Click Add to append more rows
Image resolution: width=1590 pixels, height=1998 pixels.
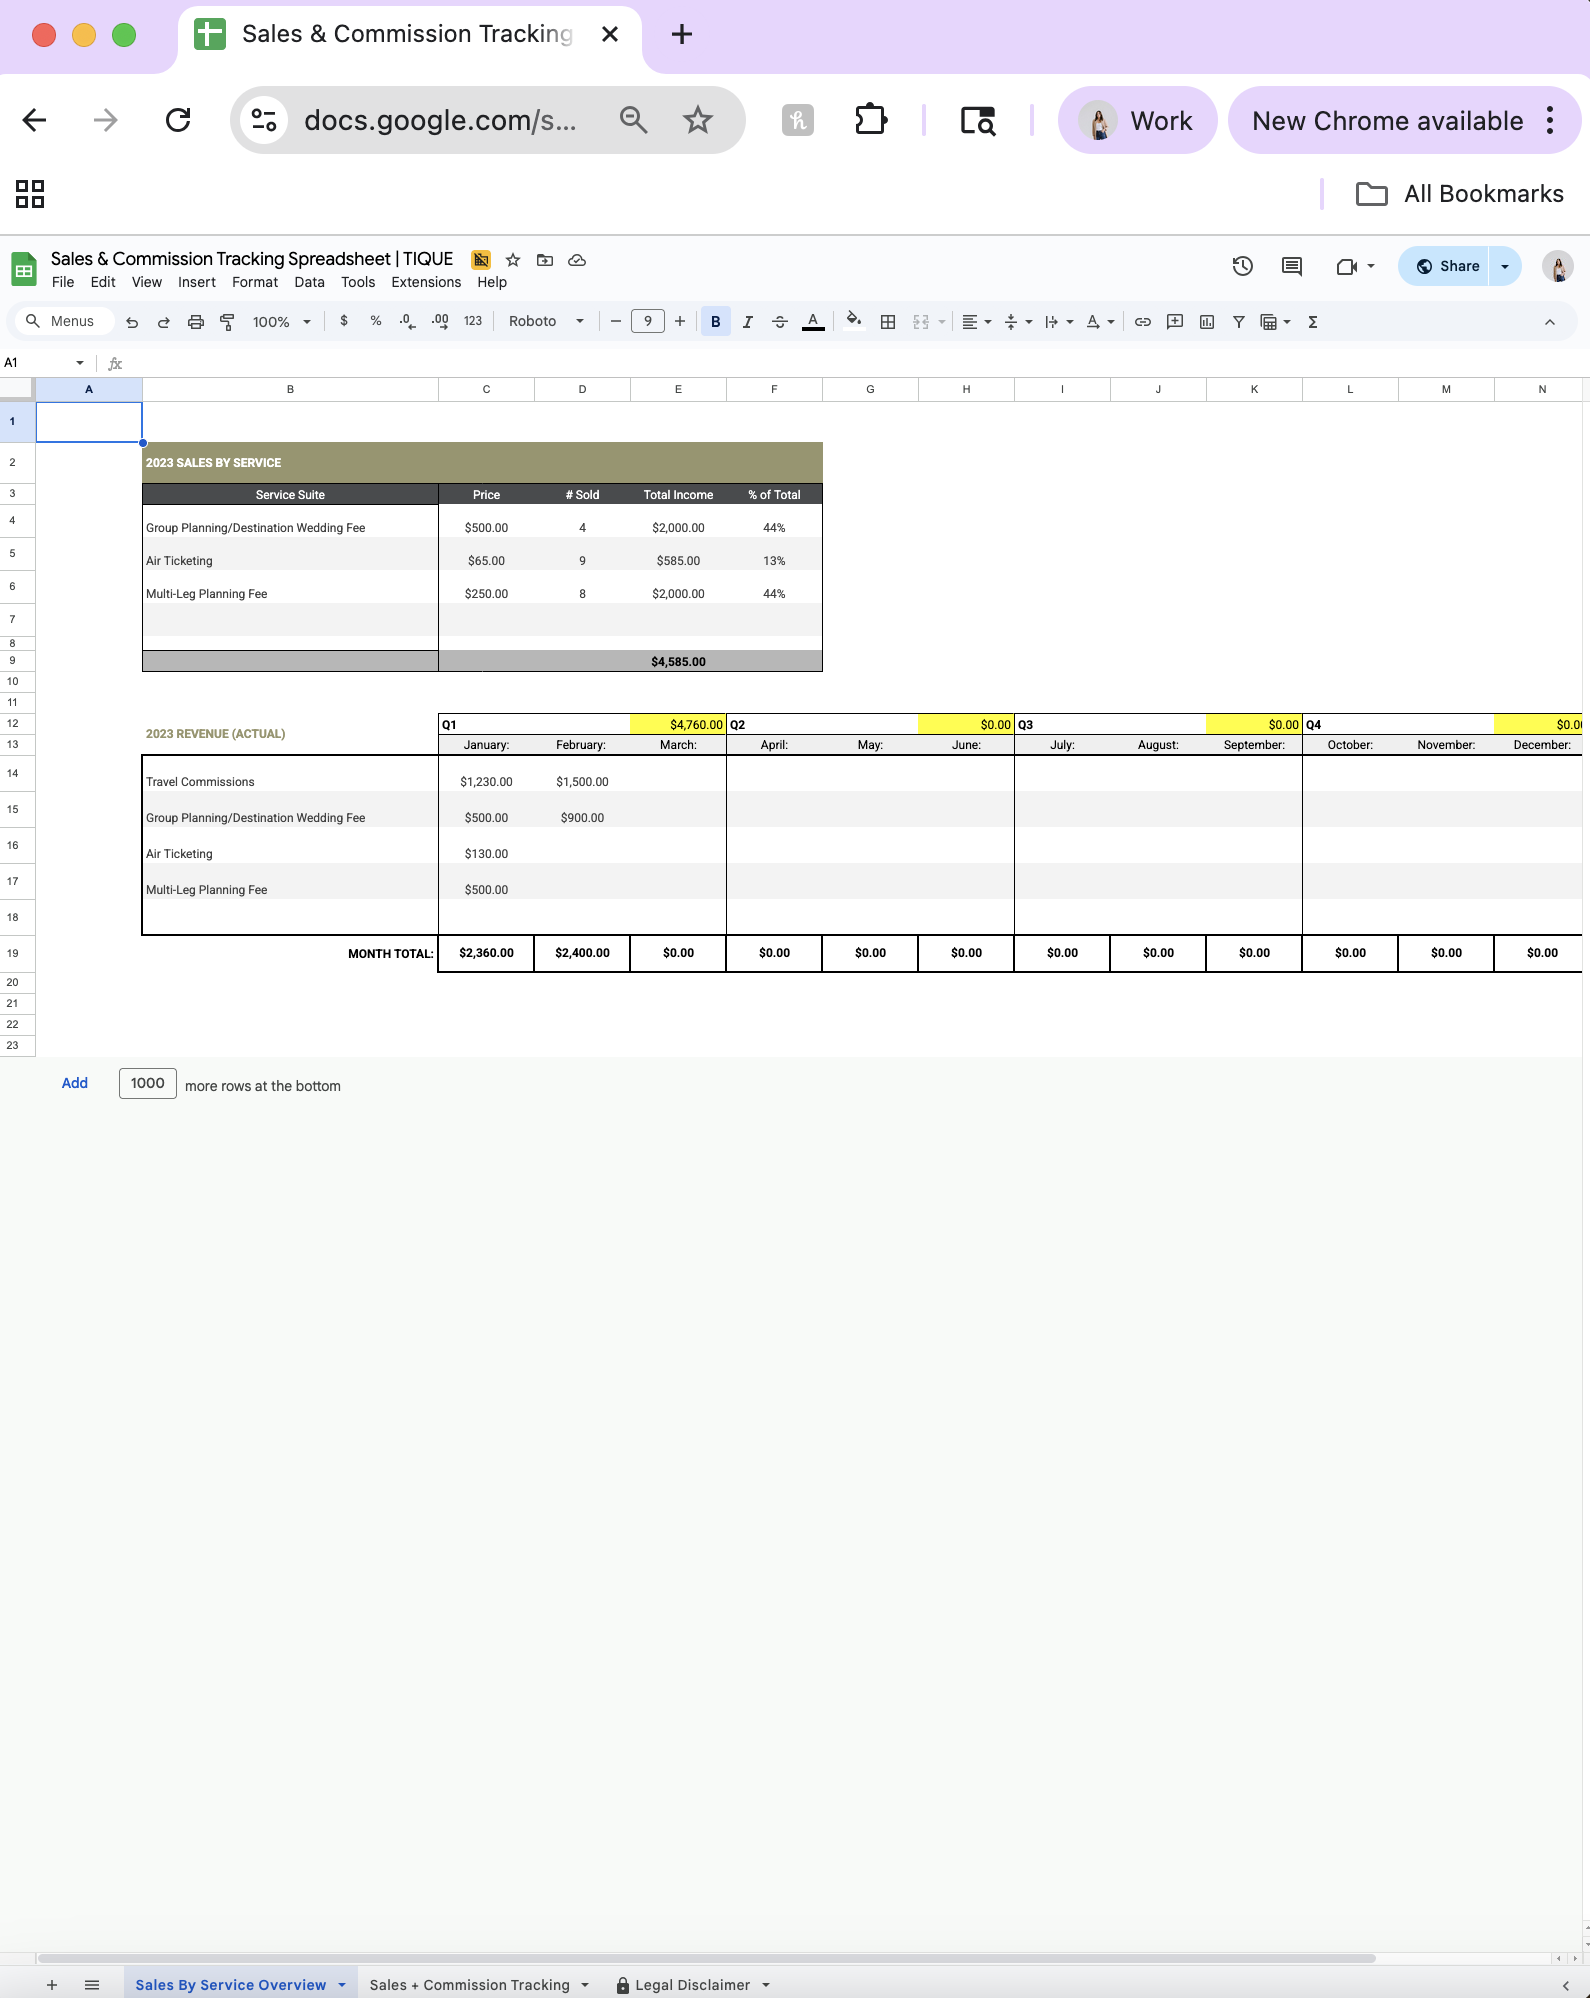pyautogui.click(x=75, y=1083)
